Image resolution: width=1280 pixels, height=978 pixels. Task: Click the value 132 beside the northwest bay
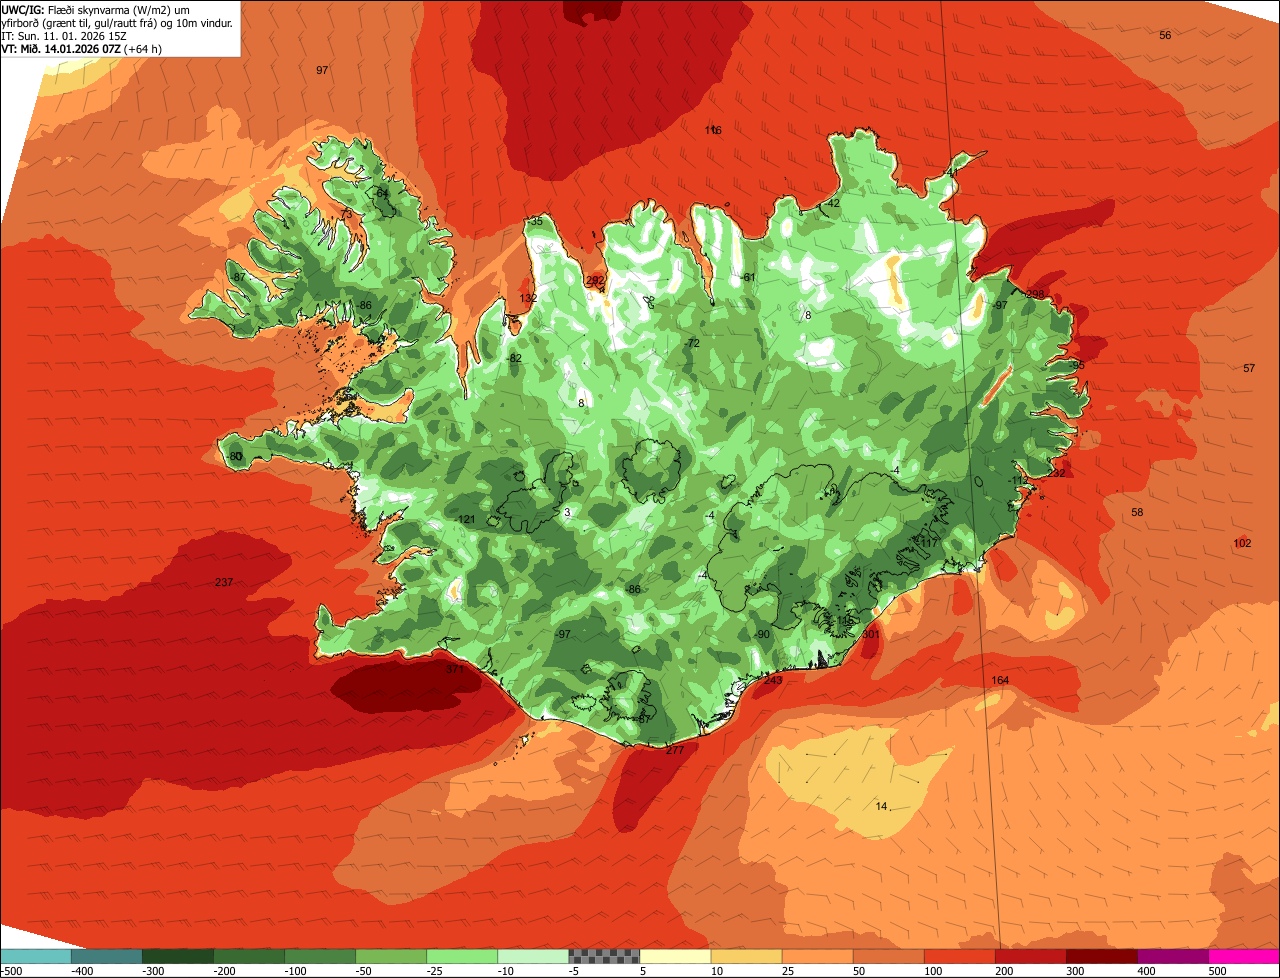[x=529, y=299]
